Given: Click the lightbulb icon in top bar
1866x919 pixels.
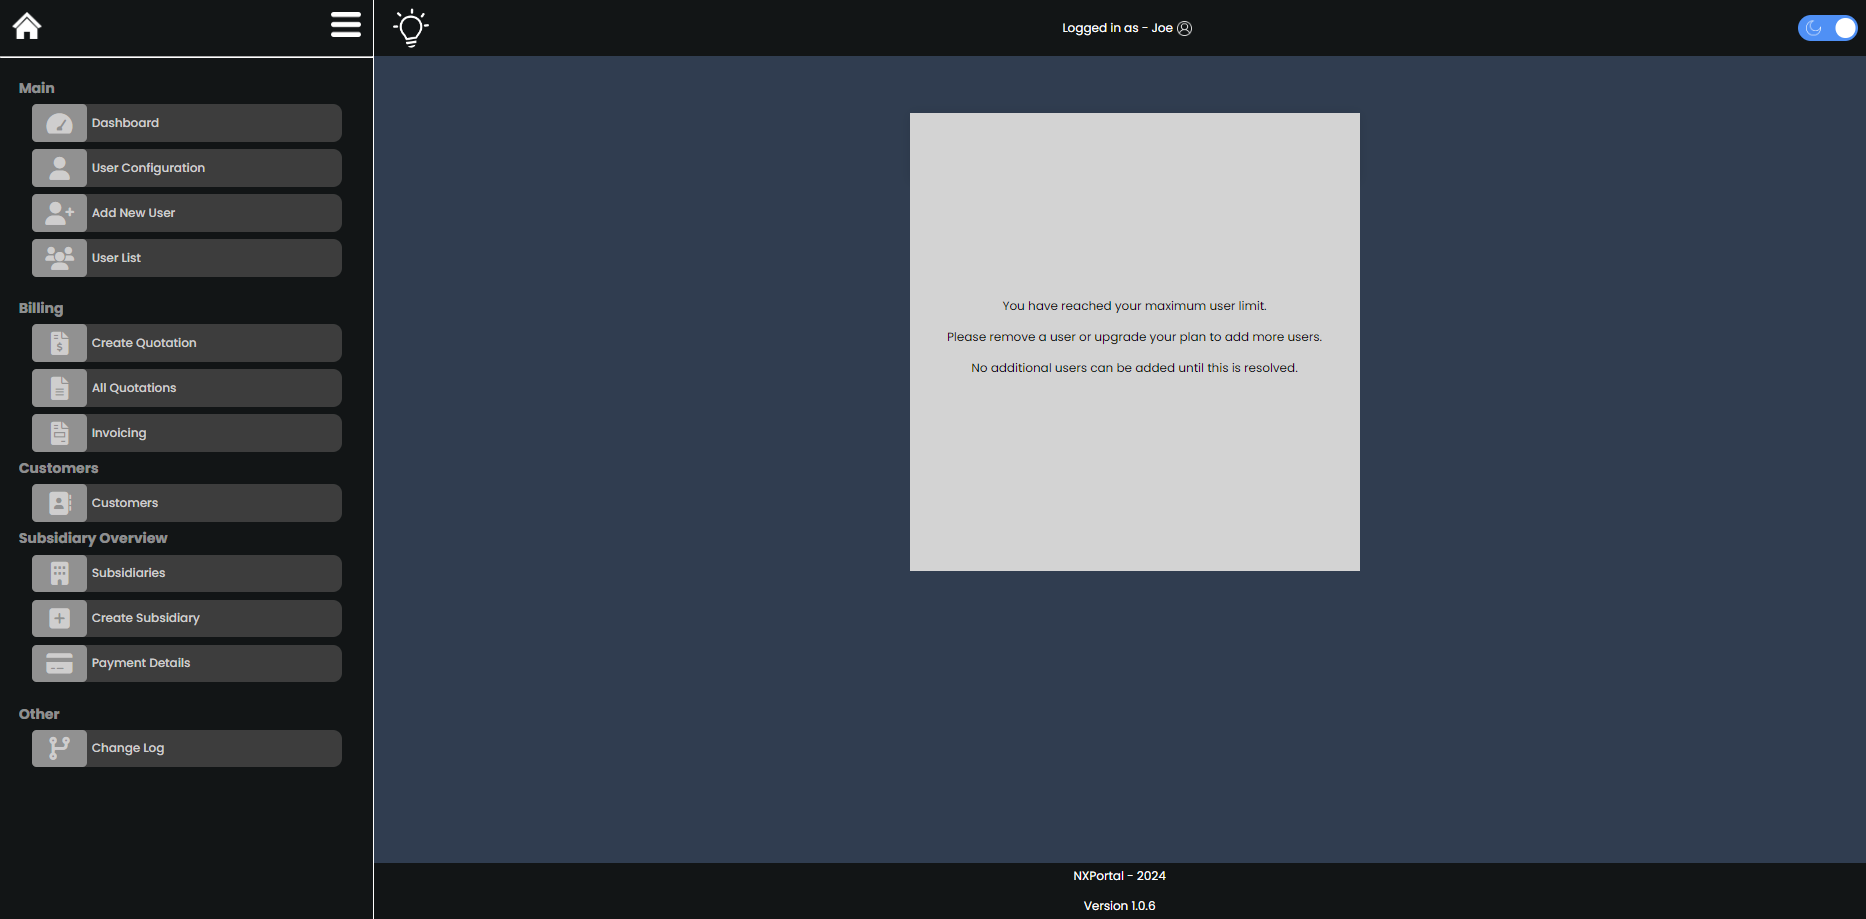Looking at the screenshot, I should click(411, 28).
